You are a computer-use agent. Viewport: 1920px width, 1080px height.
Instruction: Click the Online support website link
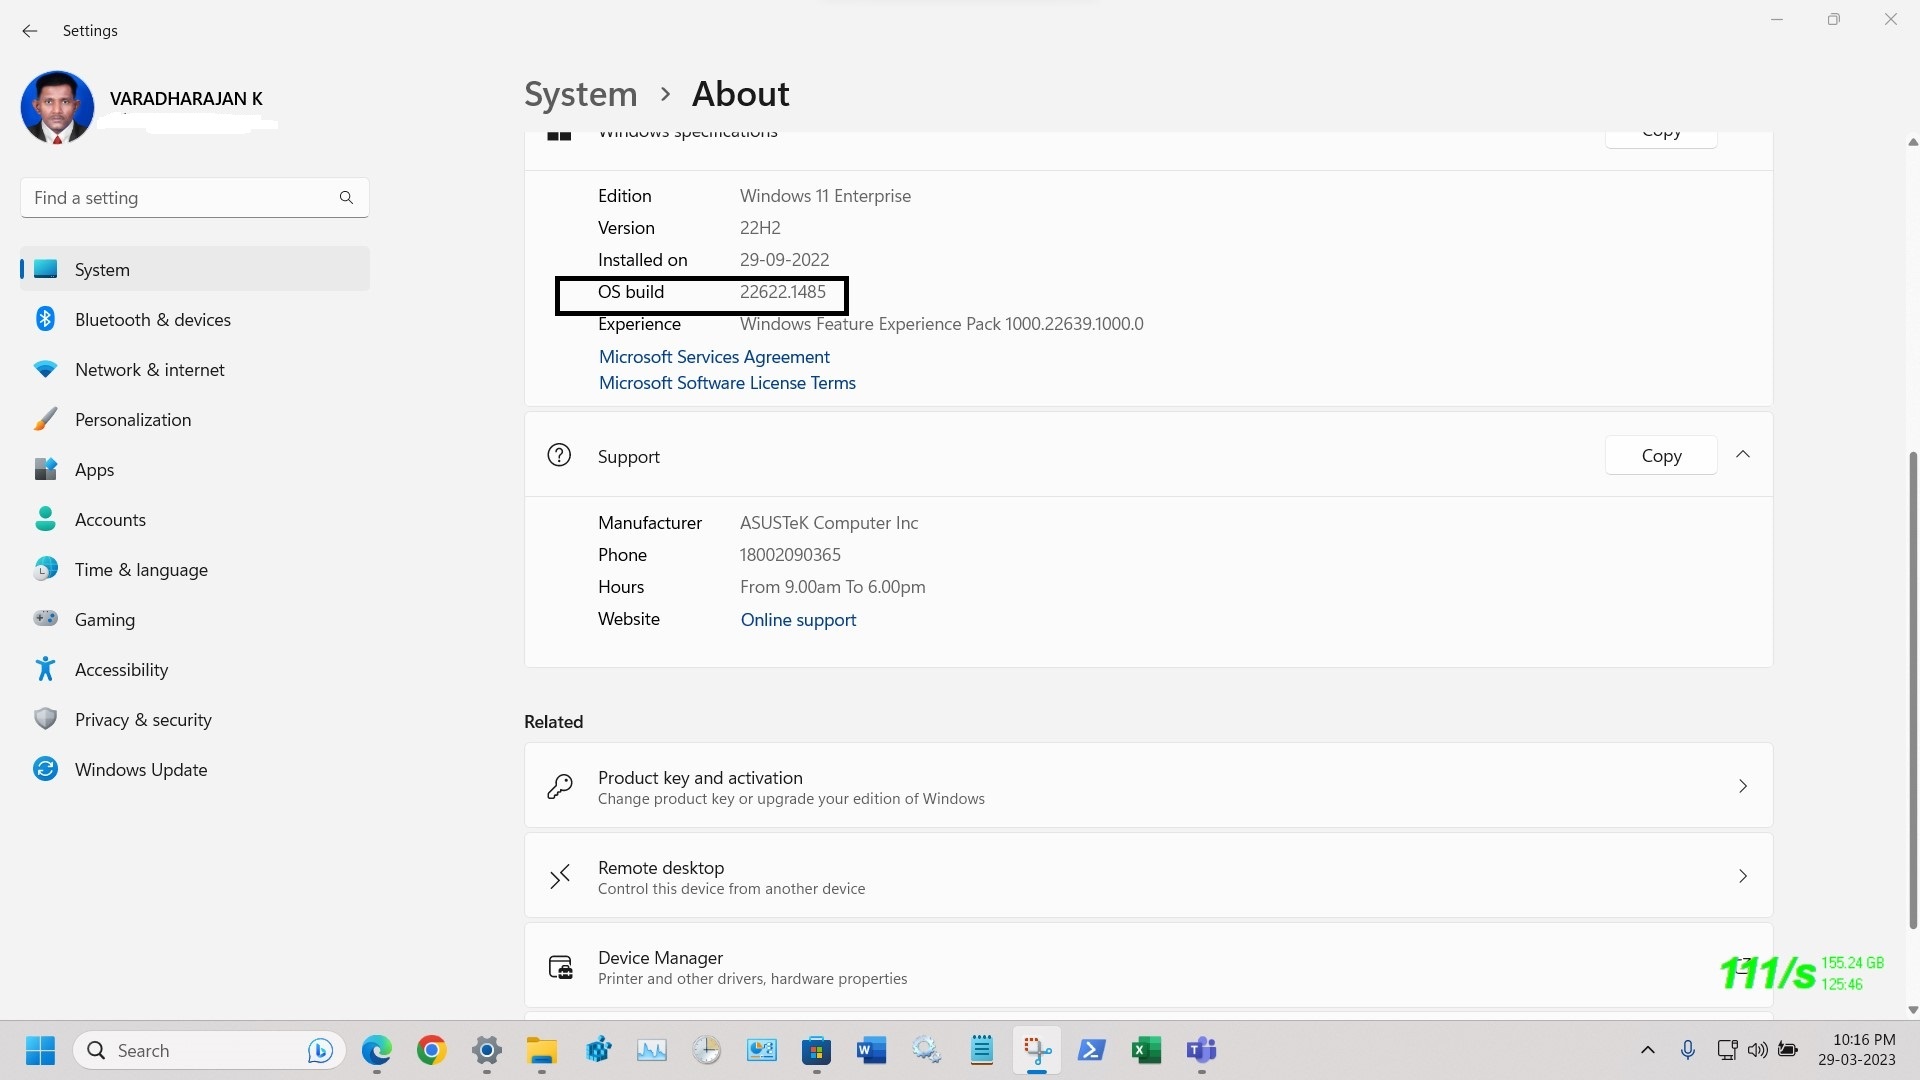(798, 620)
